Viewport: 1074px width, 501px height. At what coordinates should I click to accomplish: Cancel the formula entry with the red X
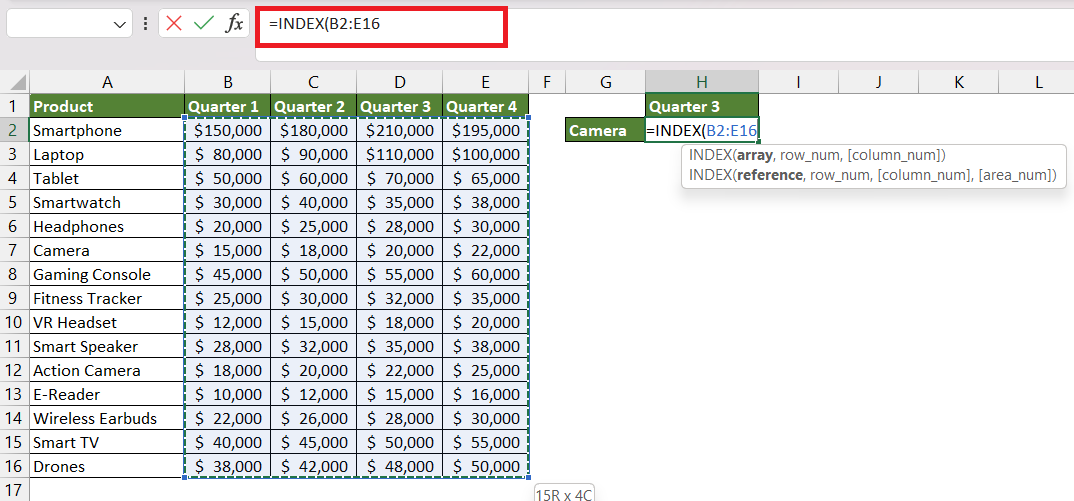click(x=174, y=24)
